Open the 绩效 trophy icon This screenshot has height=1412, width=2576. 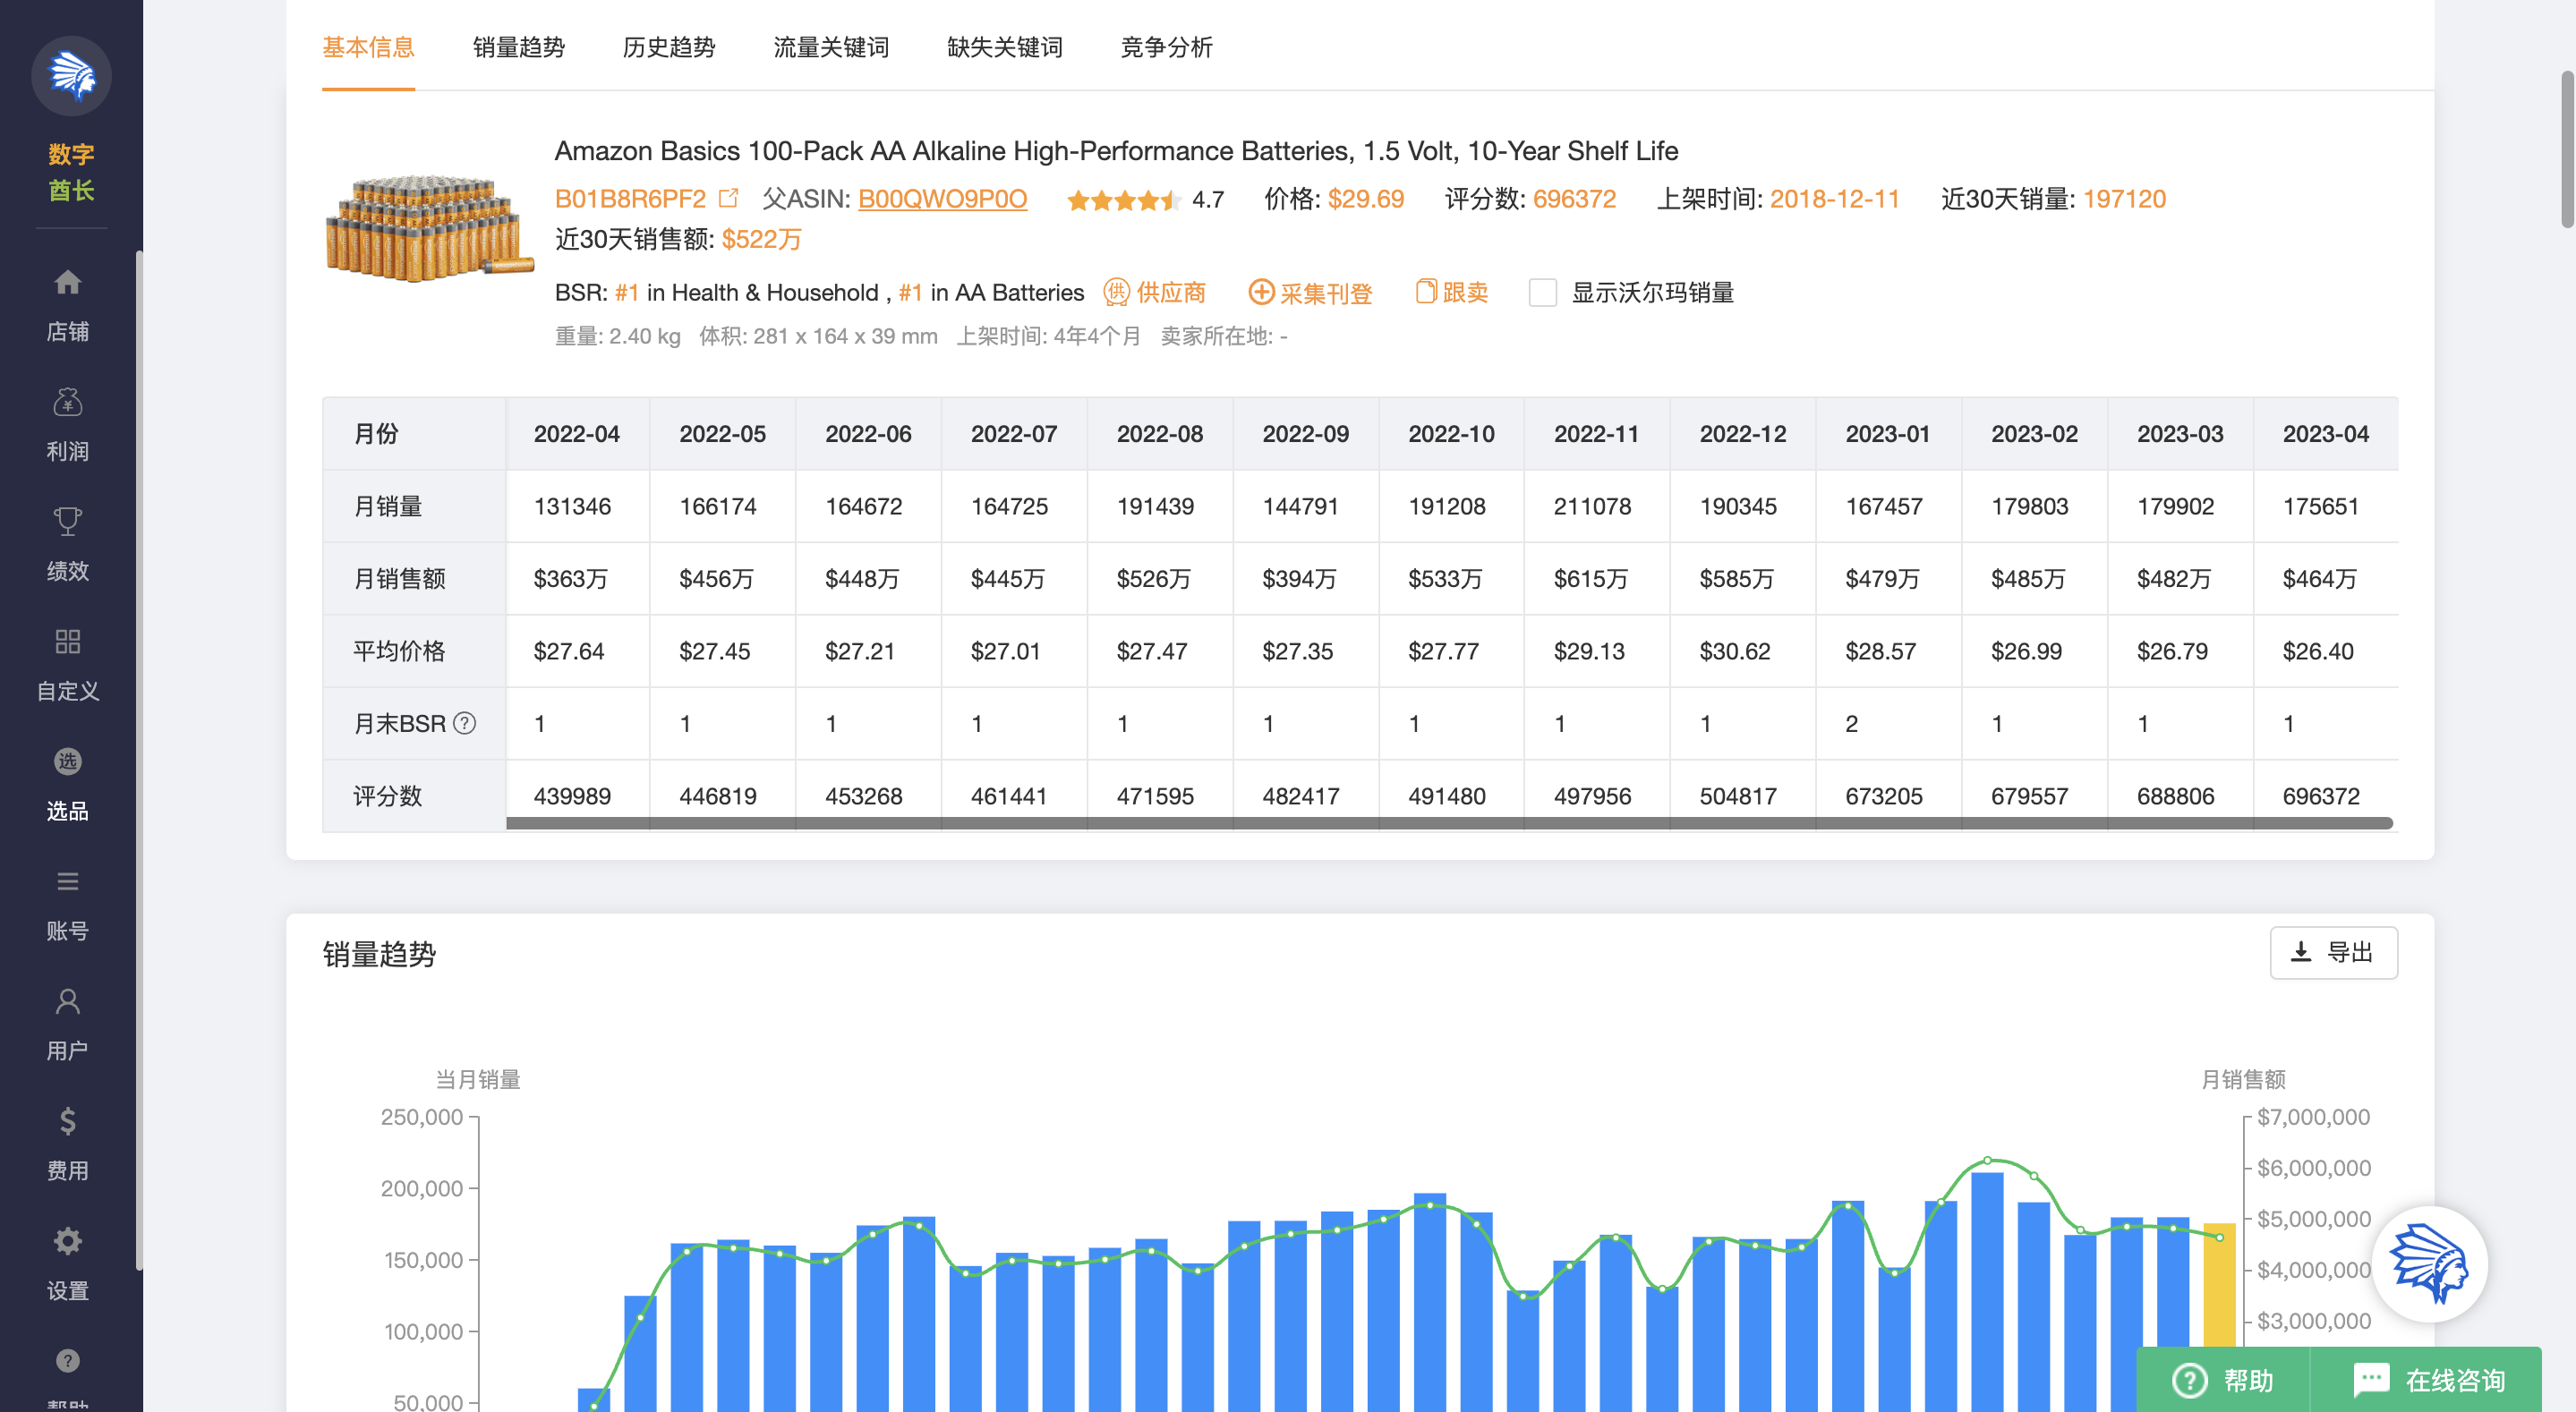pyautogui.click(x=67, y=522)
